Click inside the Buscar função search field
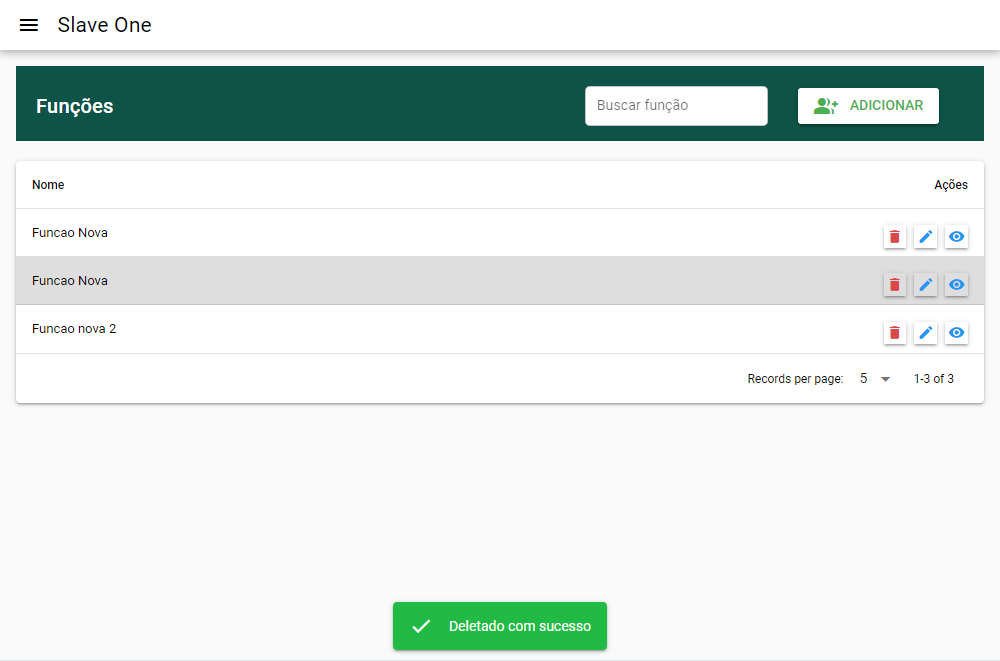 [x=676, y=105]
